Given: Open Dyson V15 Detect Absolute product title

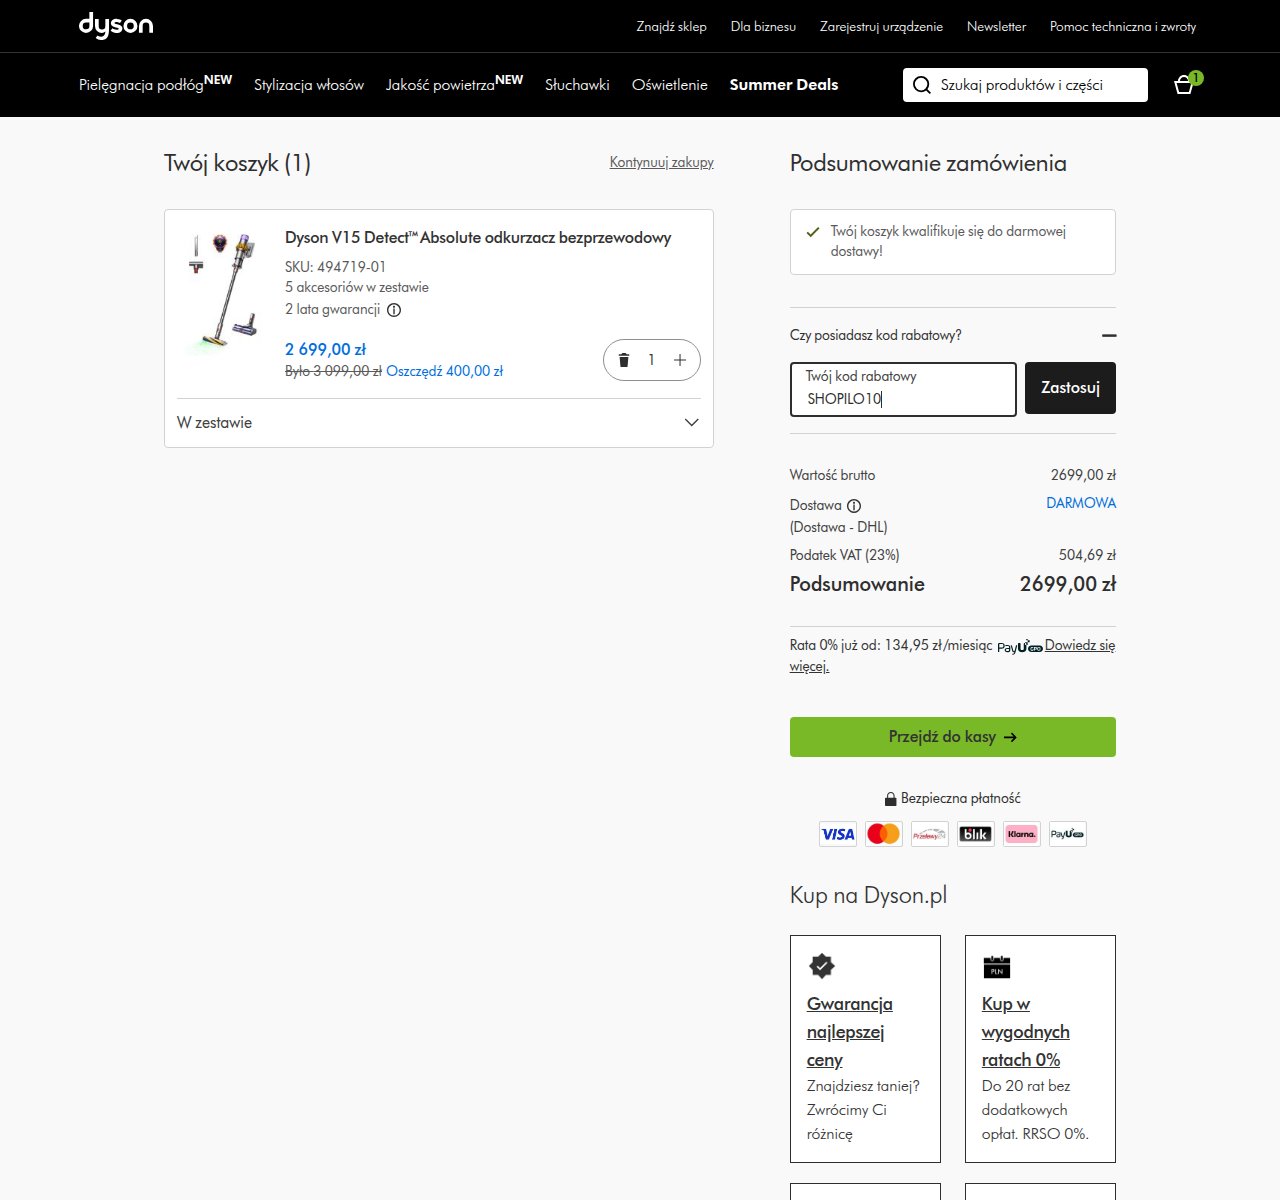Looking at the screenshot, I should tap(478, 238).
